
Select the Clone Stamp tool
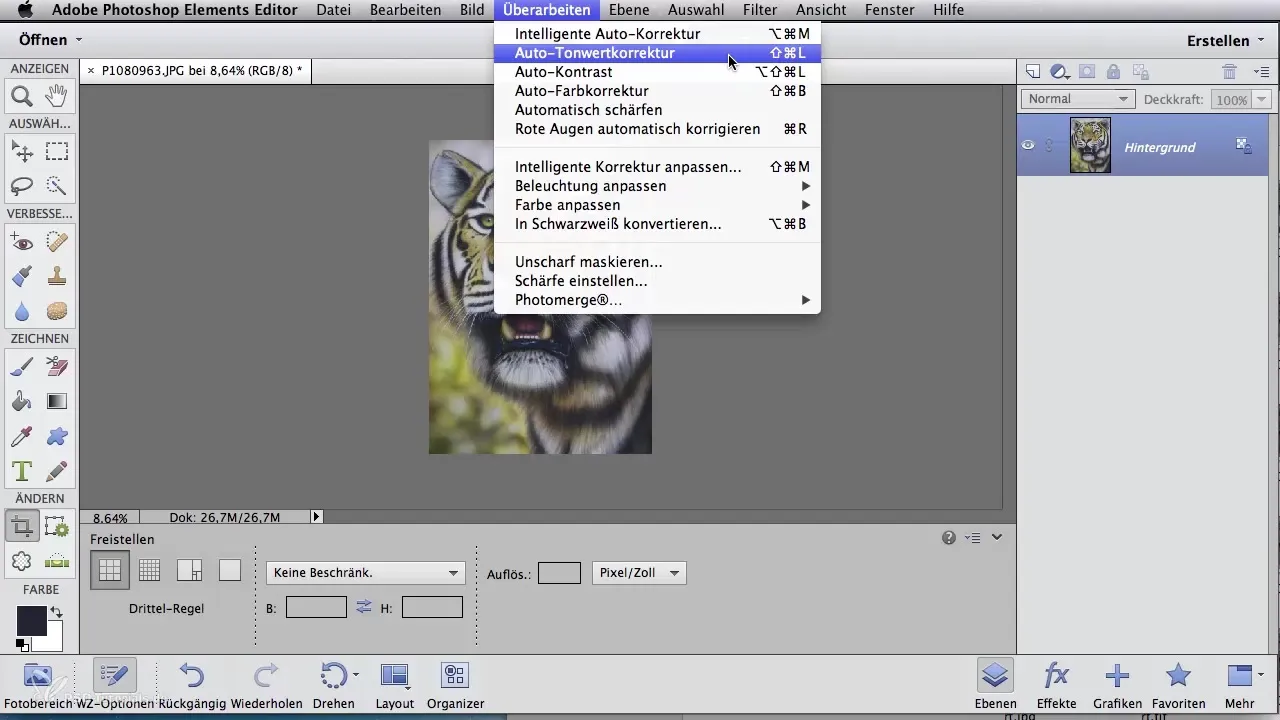pos(57,276)
